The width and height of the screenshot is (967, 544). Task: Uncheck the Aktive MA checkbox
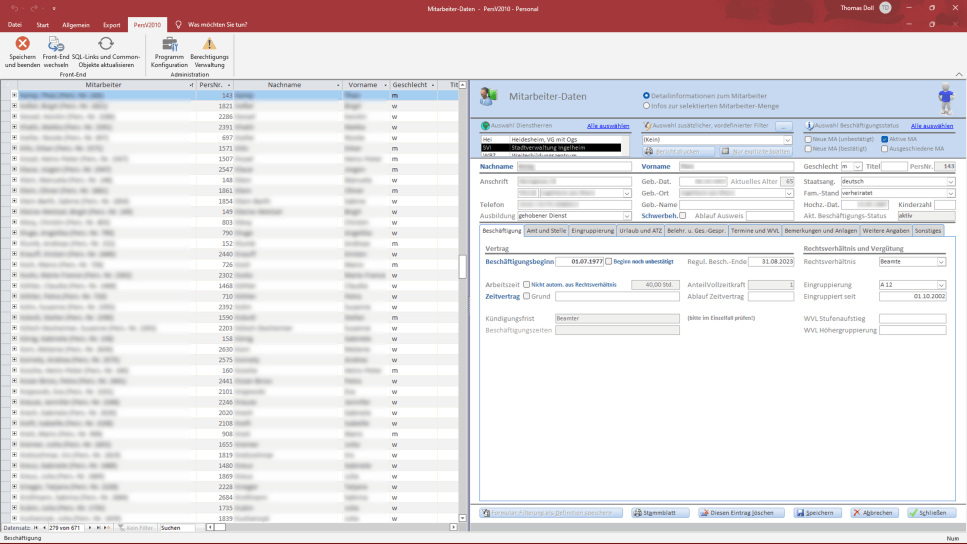[x=884, y=139]
